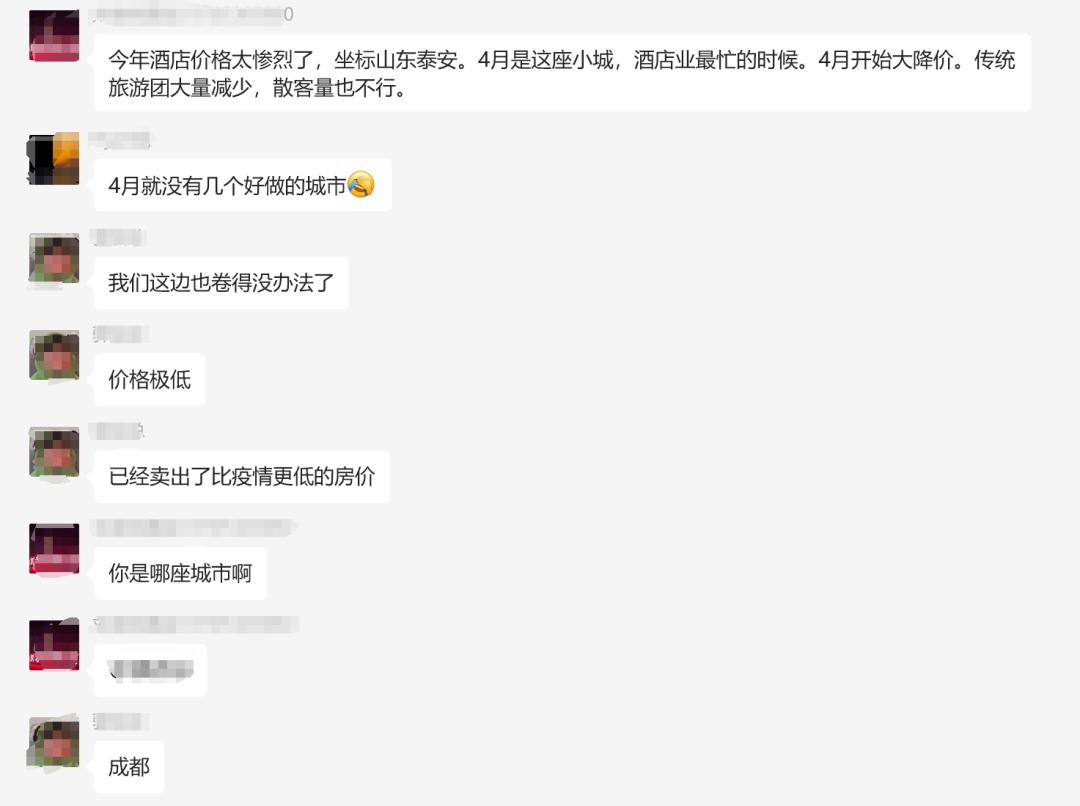Click avatar next to 价格极低 message
1080x806 pixels.
coord(54,355)
